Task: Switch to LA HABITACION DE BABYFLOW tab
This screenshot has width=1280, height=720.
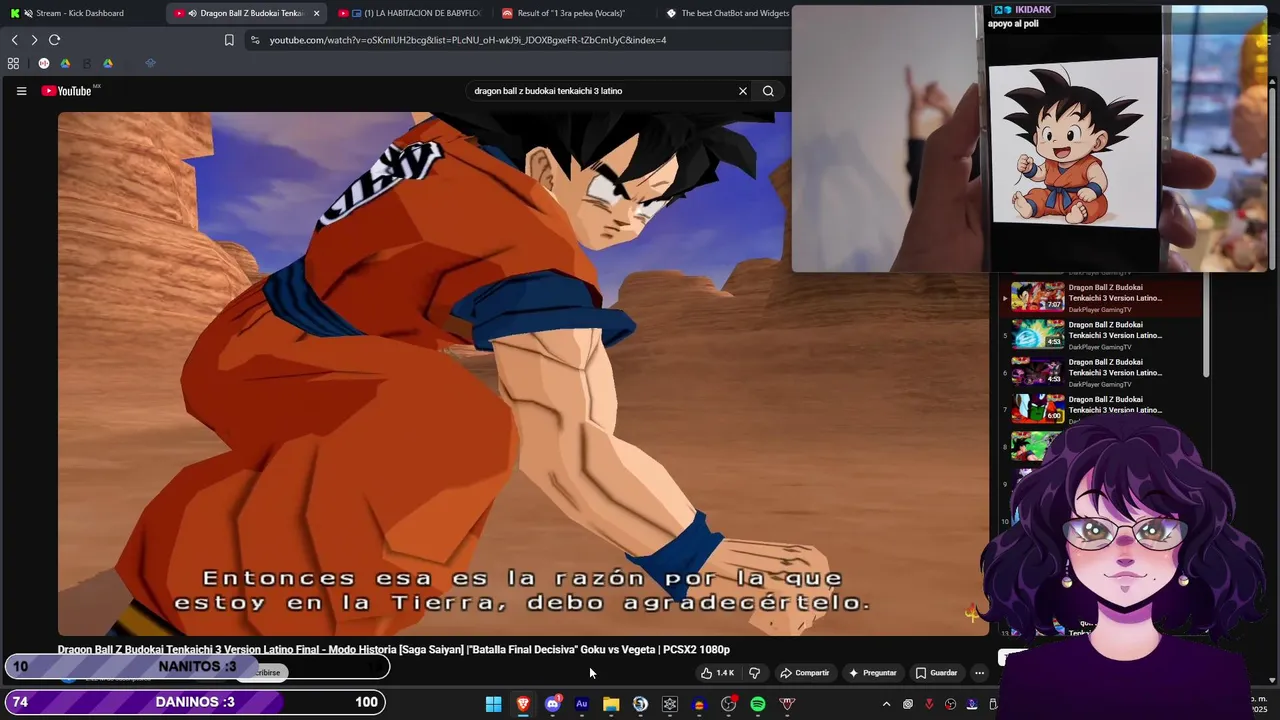Action: pos(410,13)
